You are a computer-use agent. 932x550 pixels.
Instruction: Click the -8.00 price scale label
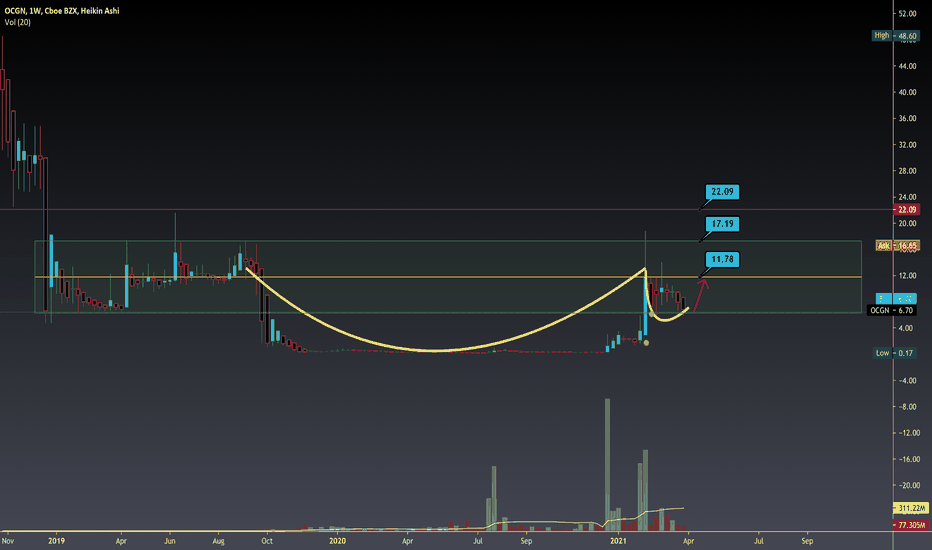[908, 407]
